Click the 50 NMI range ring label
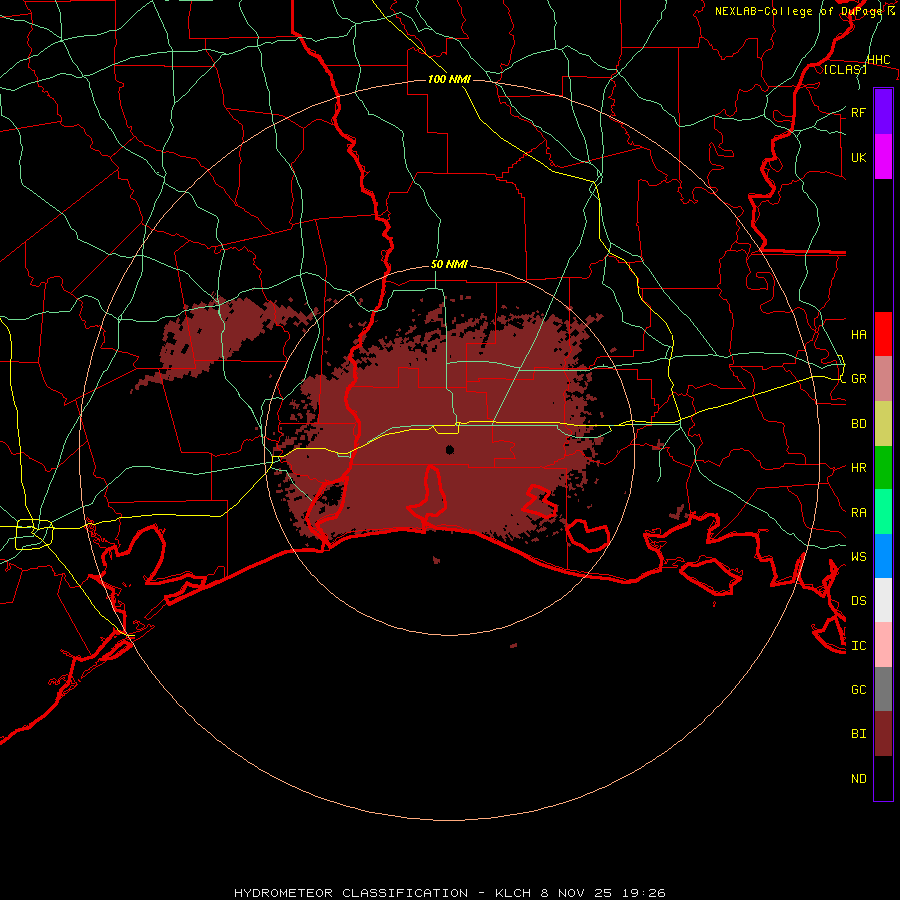The image size is (900, 900). [449, 264]
